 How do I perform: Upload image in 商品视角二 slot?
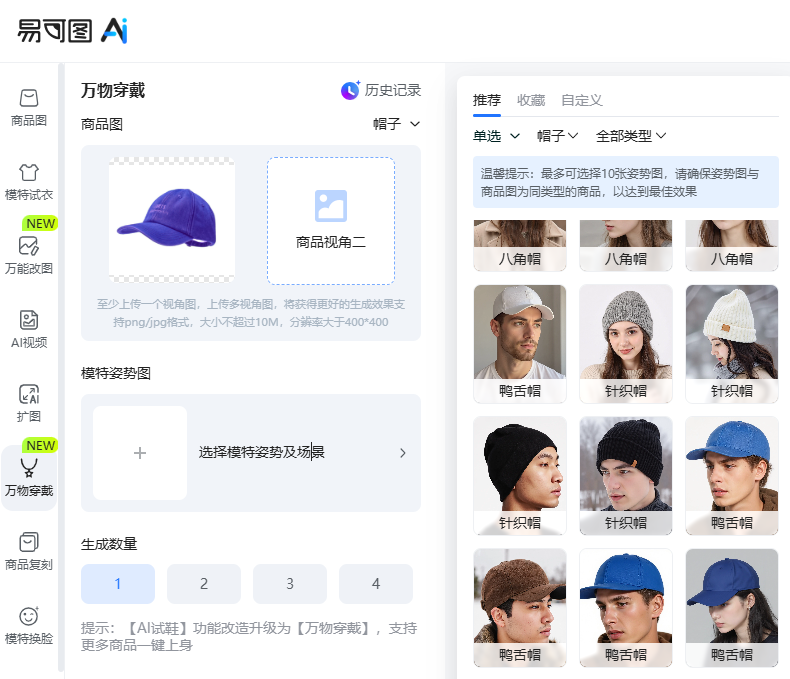[x=330, y=221]
